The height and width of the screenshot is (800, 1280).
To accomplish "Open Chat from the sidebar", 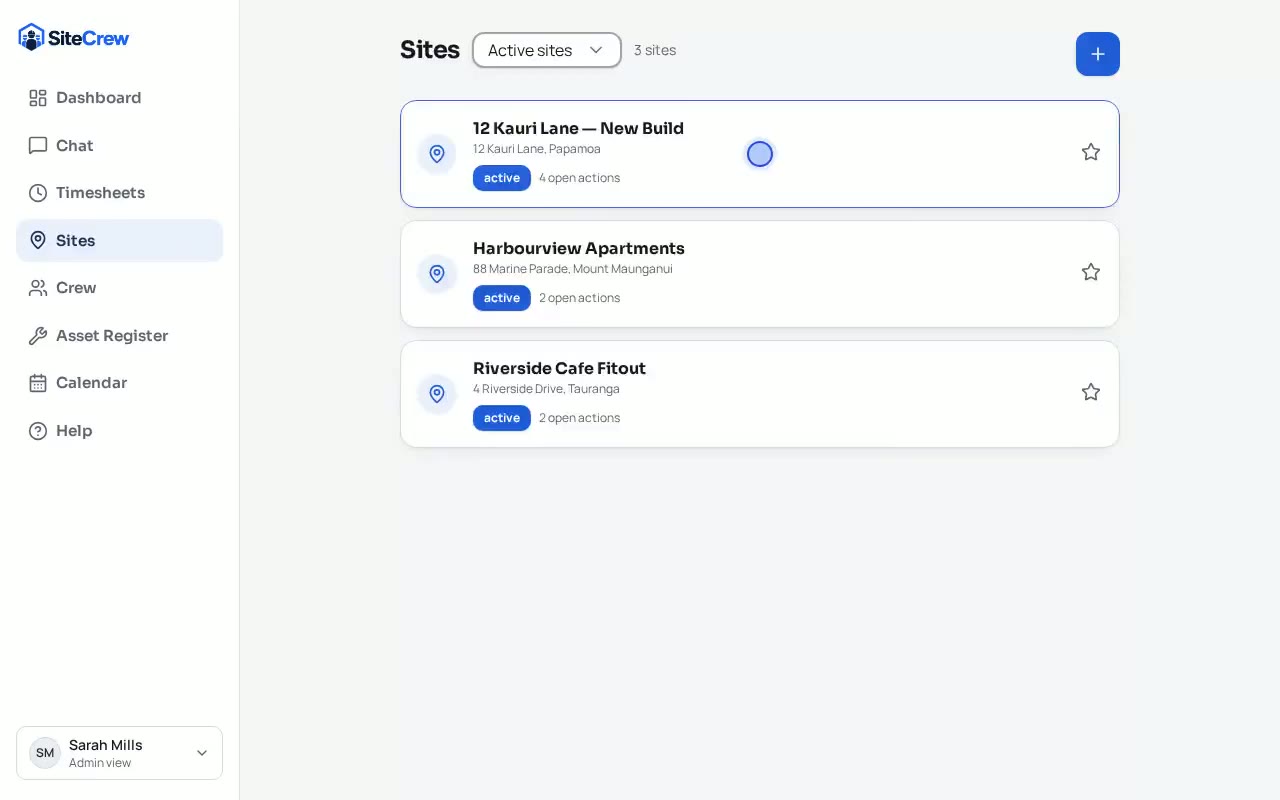I will click(x=119, y=146).
